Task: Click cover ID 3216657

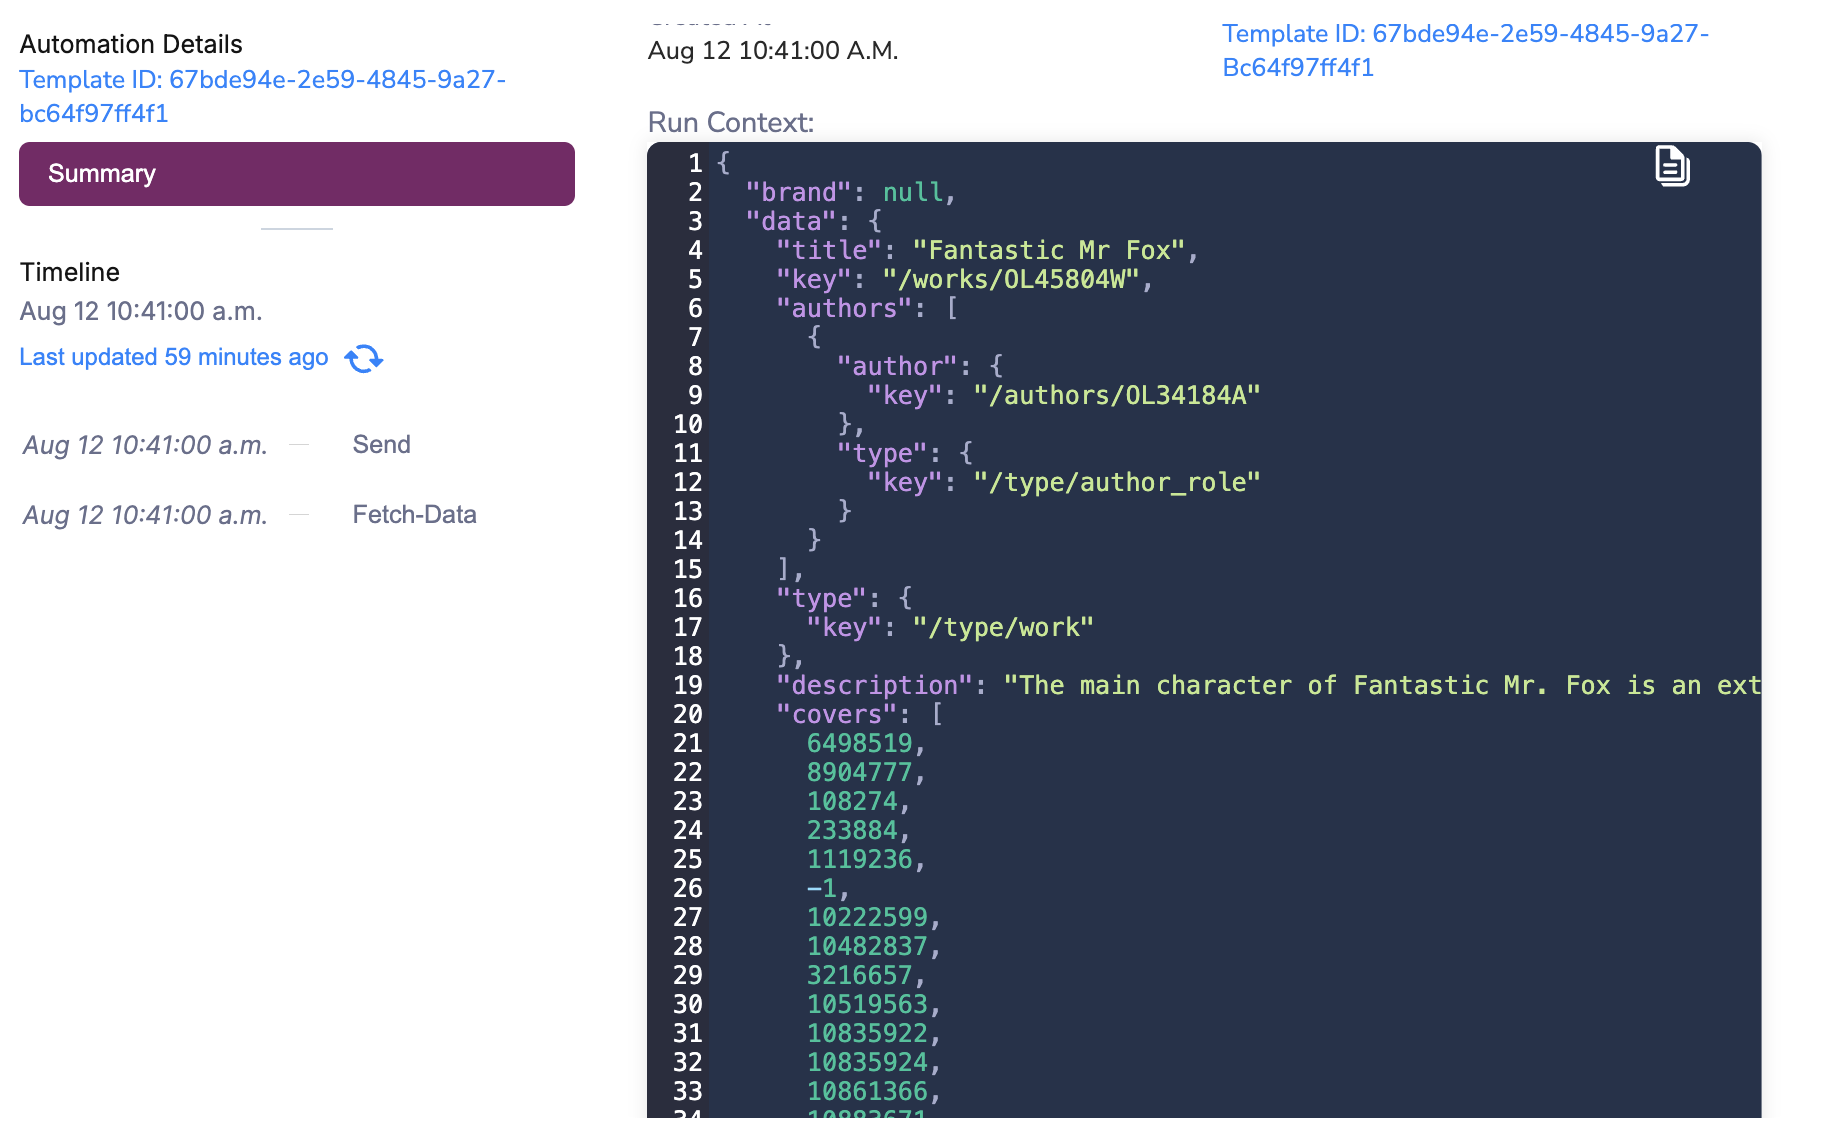Action: point(859,975)
